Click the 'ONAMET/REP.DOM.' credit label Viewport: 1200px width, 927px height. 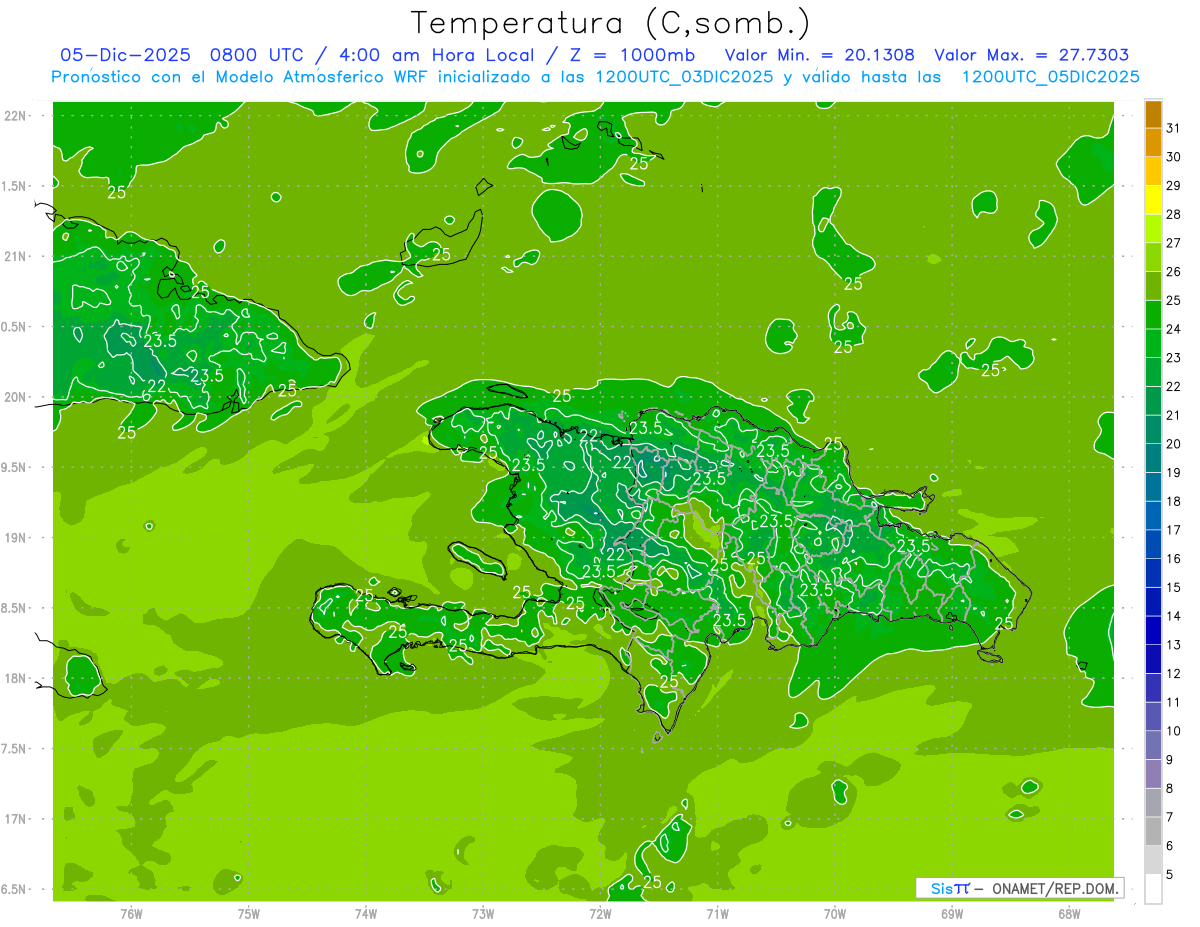[x=1054, y=888]
